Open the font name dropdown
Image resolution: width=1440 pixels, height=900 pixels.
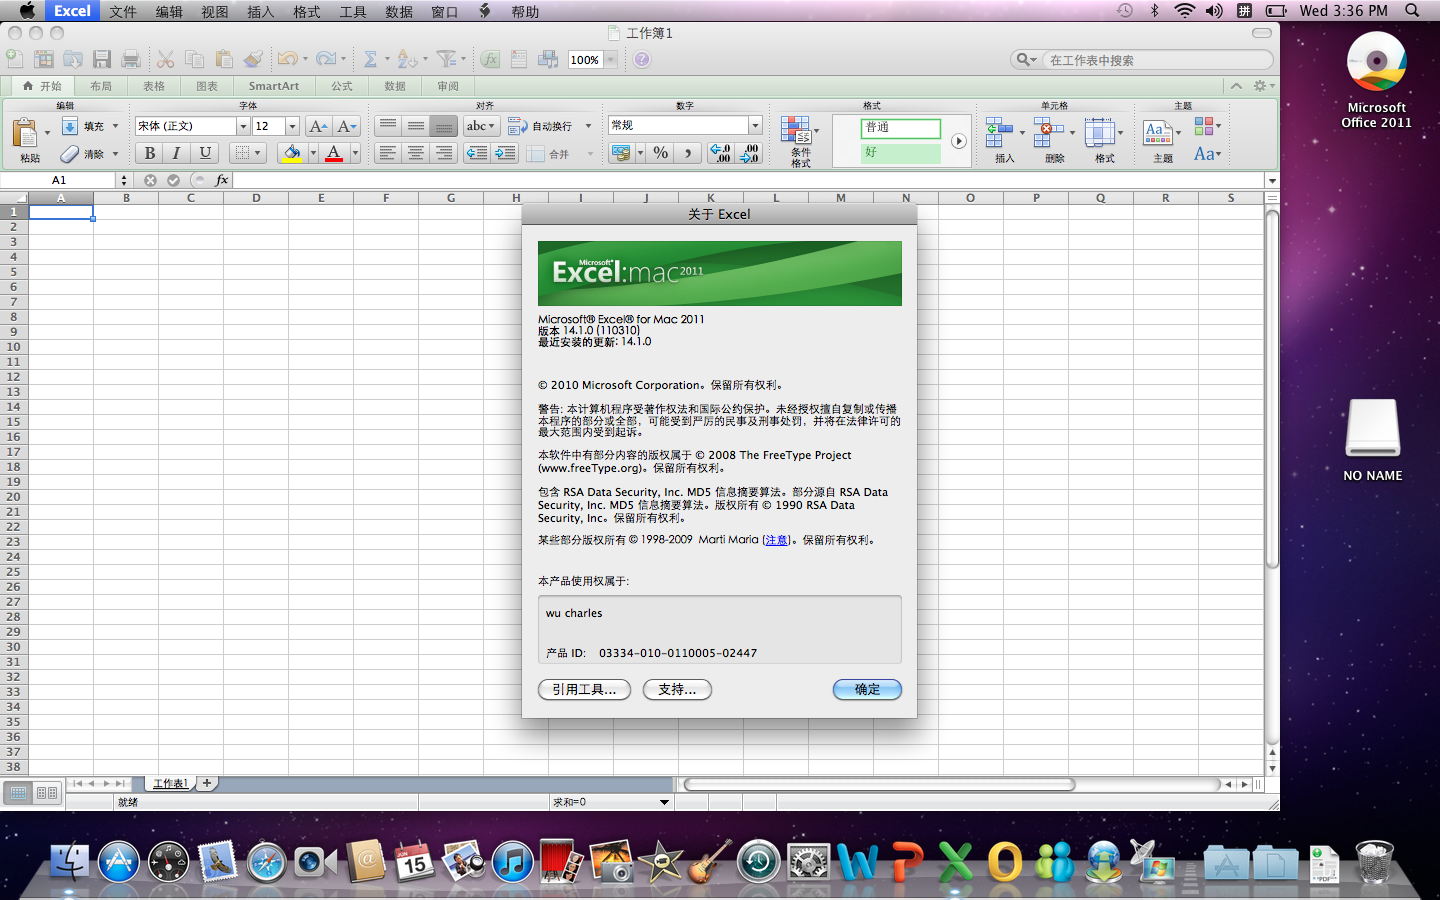243,126
